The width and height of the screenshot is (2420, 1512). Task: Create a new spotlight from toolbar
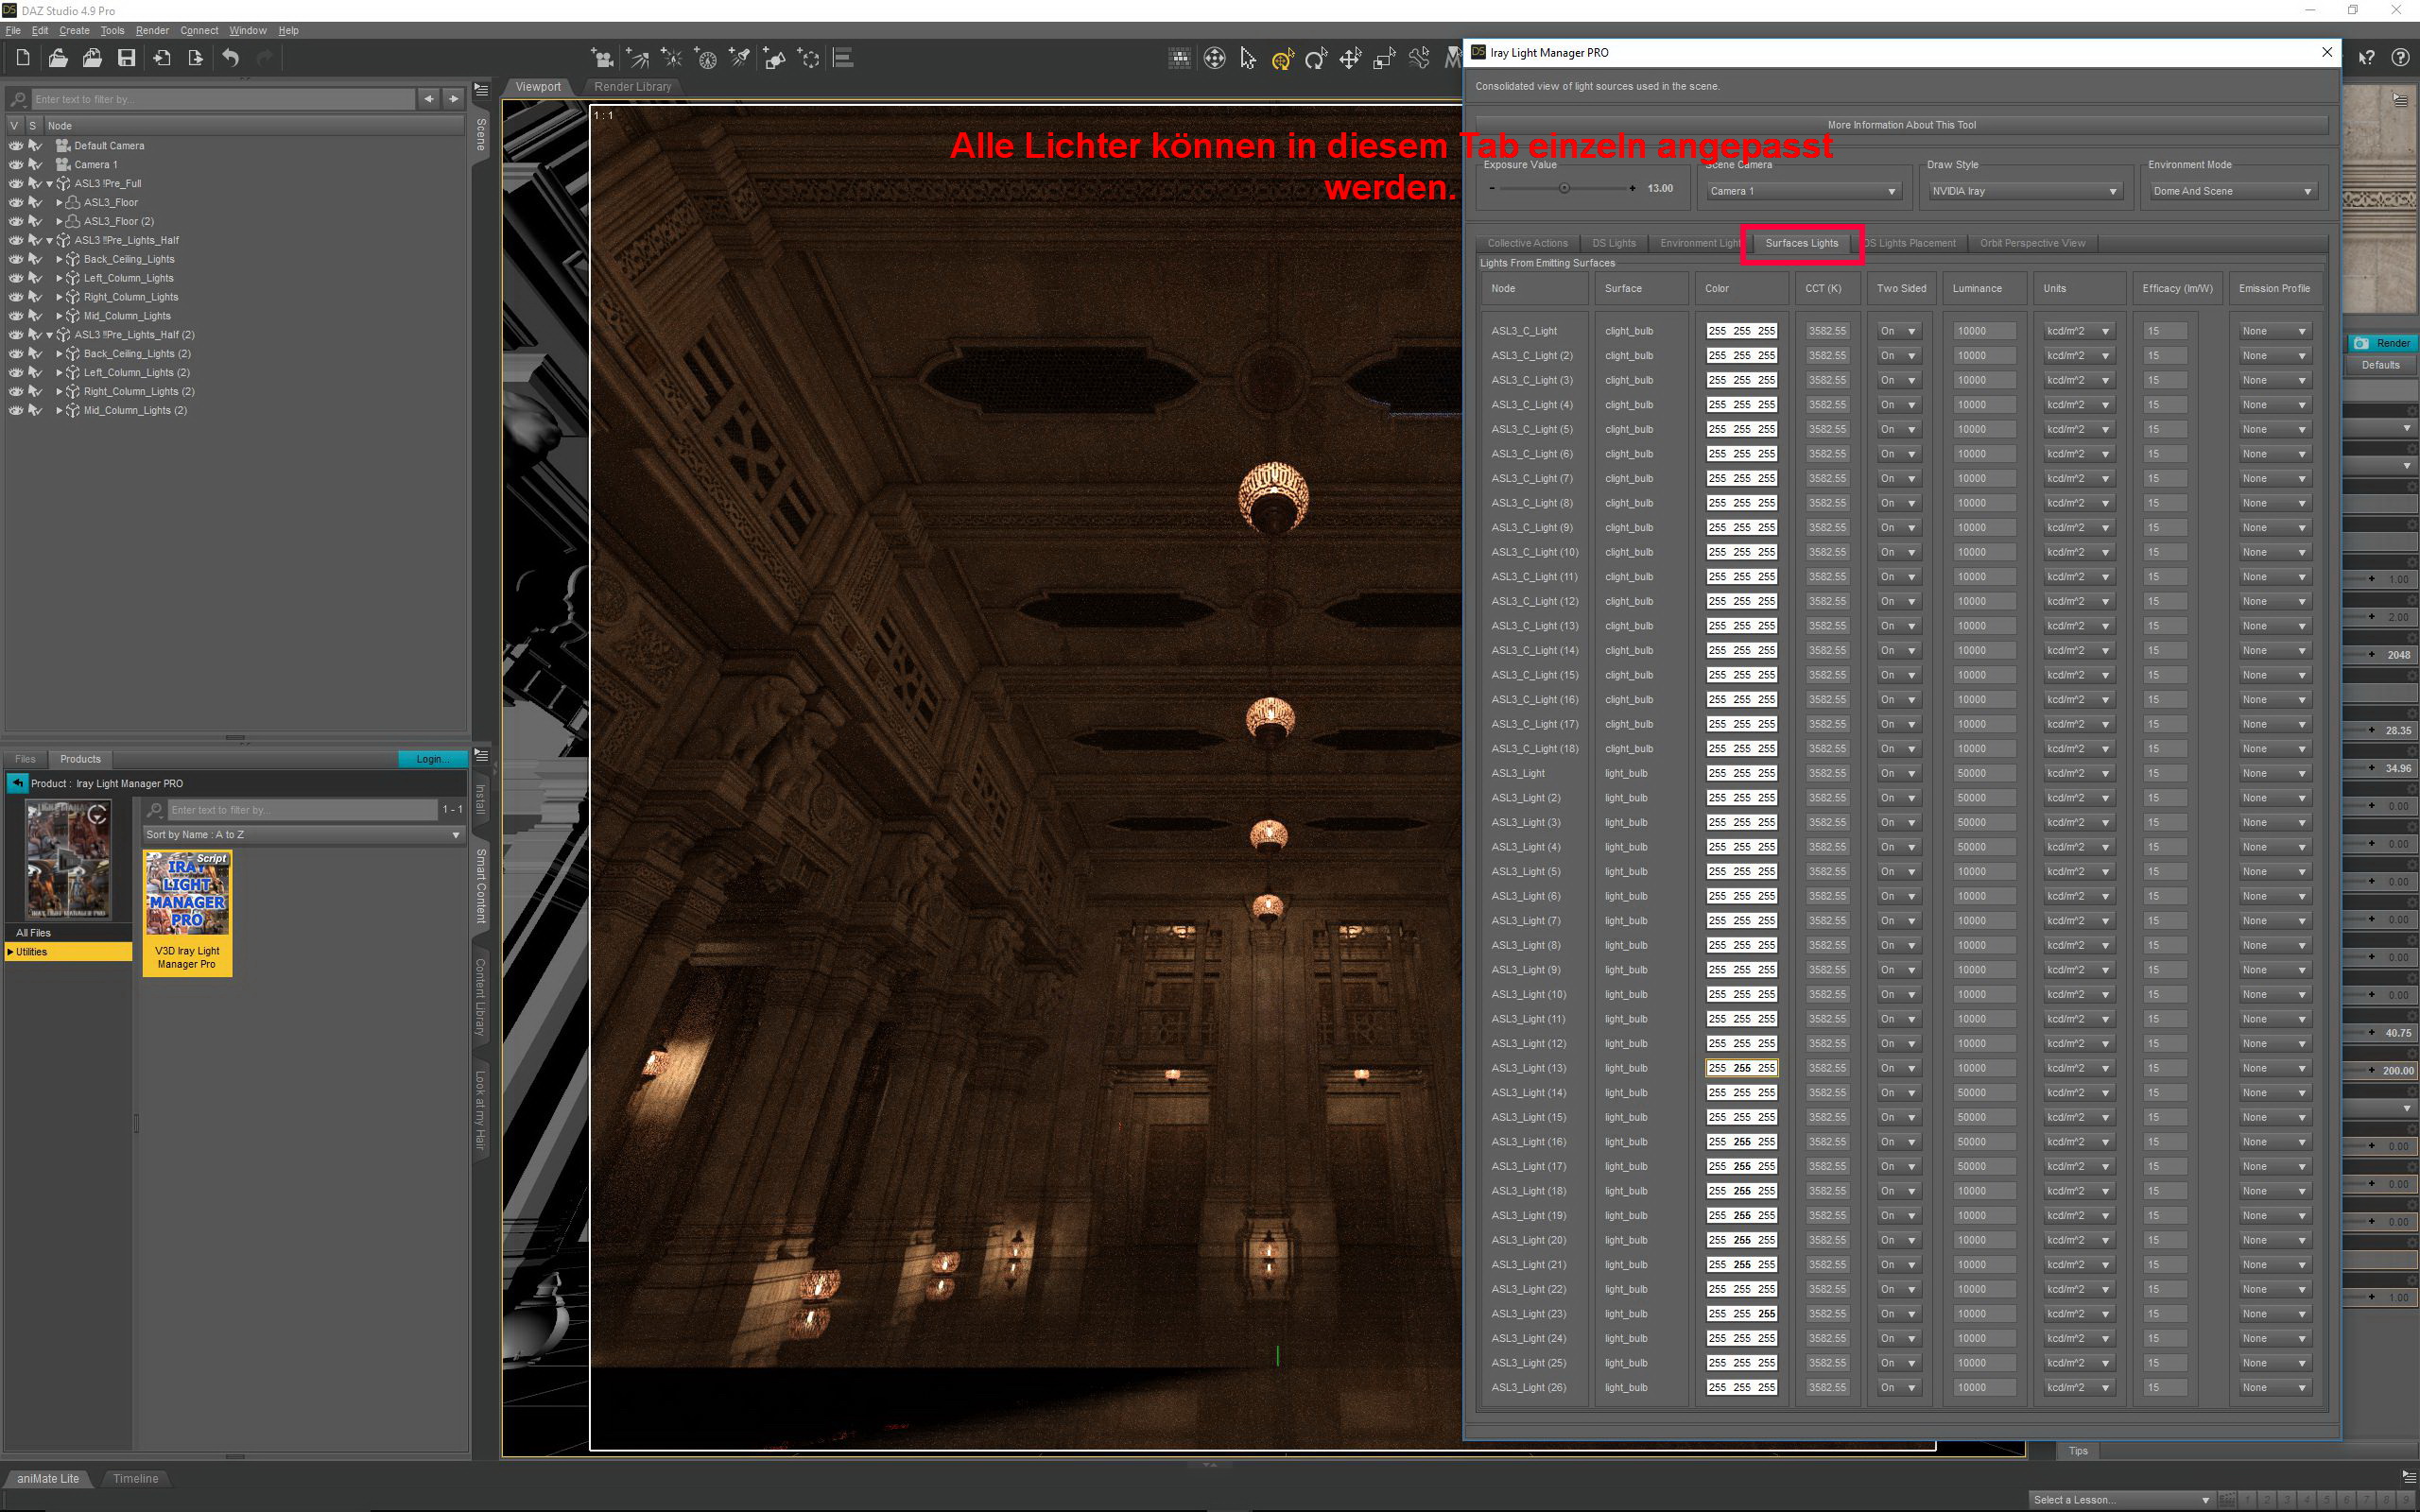738,58
